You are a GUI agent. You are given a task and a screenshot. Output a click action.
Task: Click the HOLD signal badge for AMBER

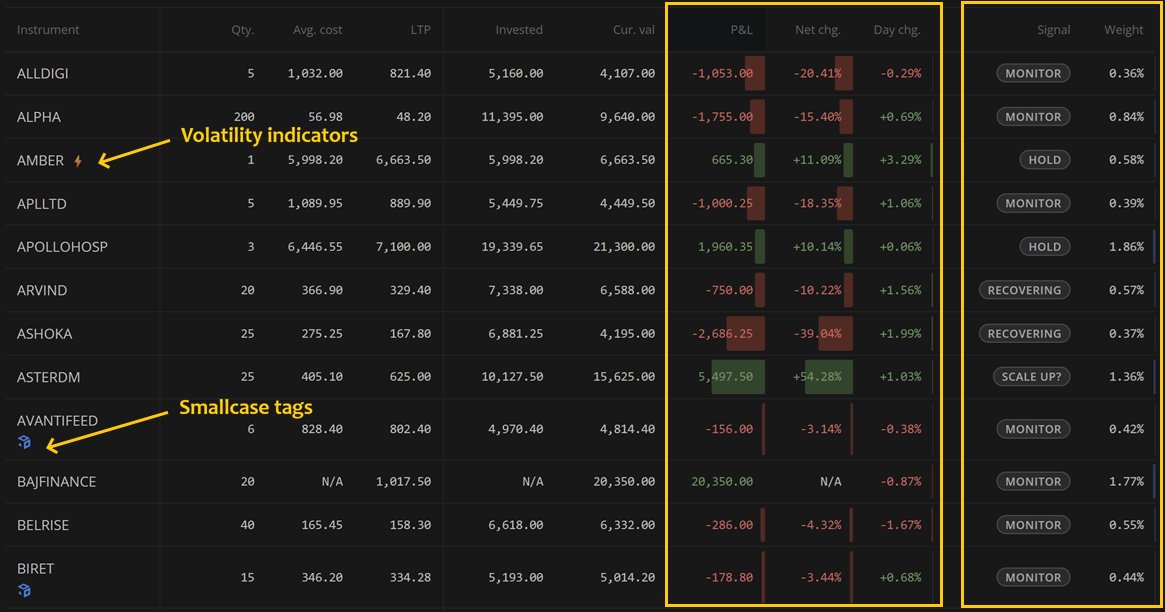click(x=1045, y=160)
